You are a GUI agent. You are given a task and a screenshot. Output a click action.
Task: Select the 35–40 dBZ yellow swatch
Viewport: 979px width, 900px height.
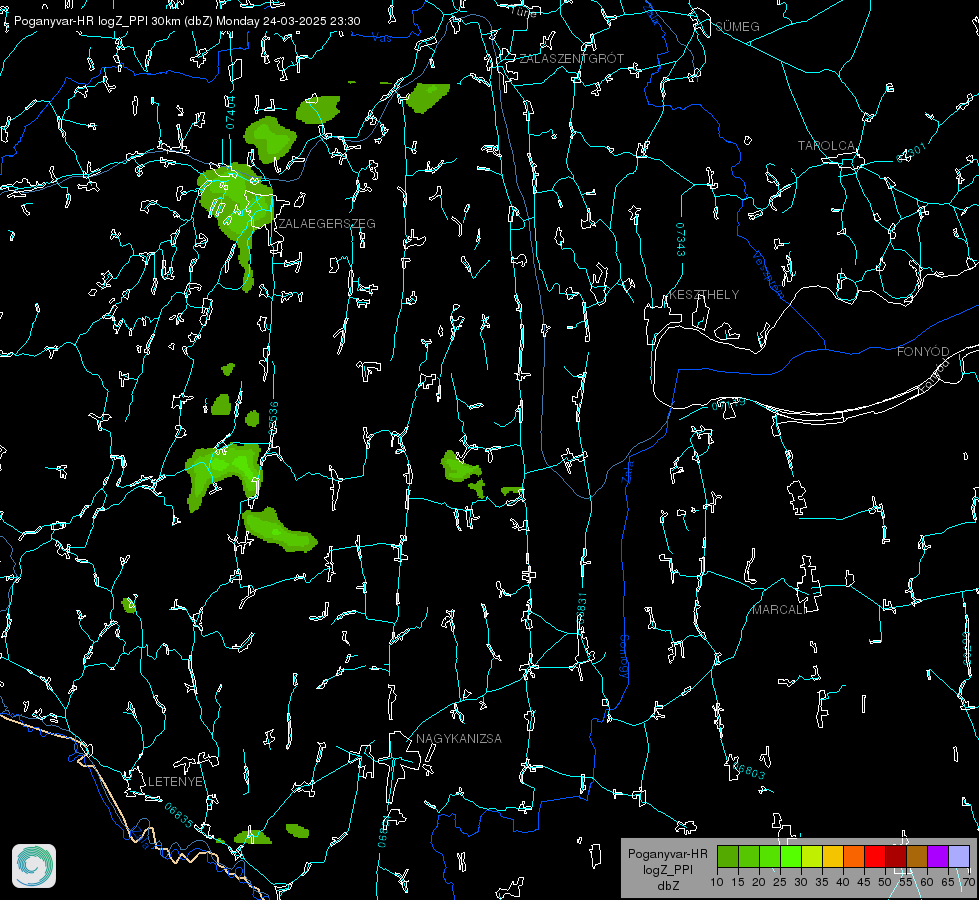833,856
